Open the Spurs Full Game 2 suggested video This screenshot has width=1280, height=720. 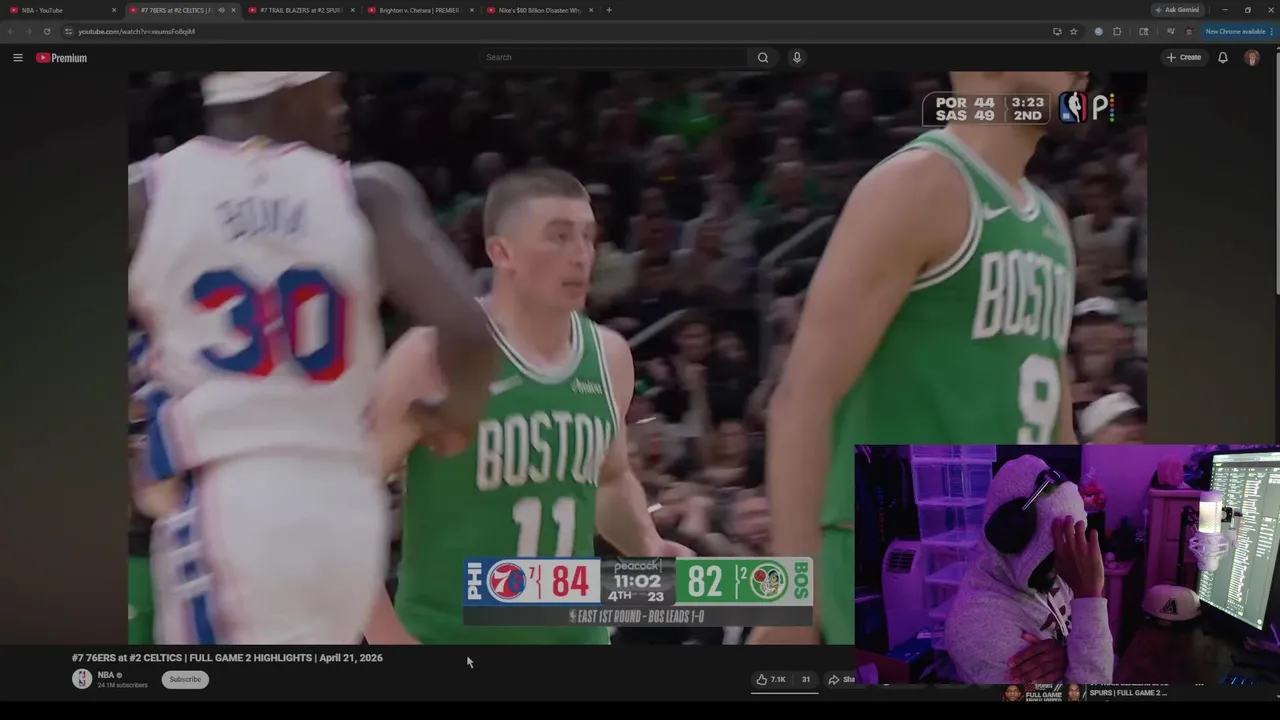tap(1128, 692)
